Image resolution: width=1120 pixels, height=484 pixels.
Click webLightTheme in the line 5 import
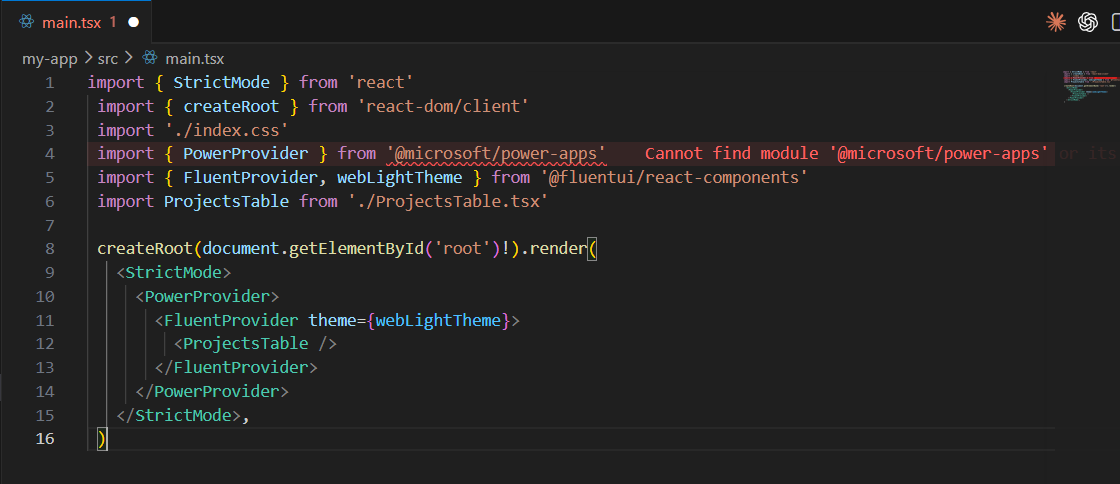[x=399, y=177]
